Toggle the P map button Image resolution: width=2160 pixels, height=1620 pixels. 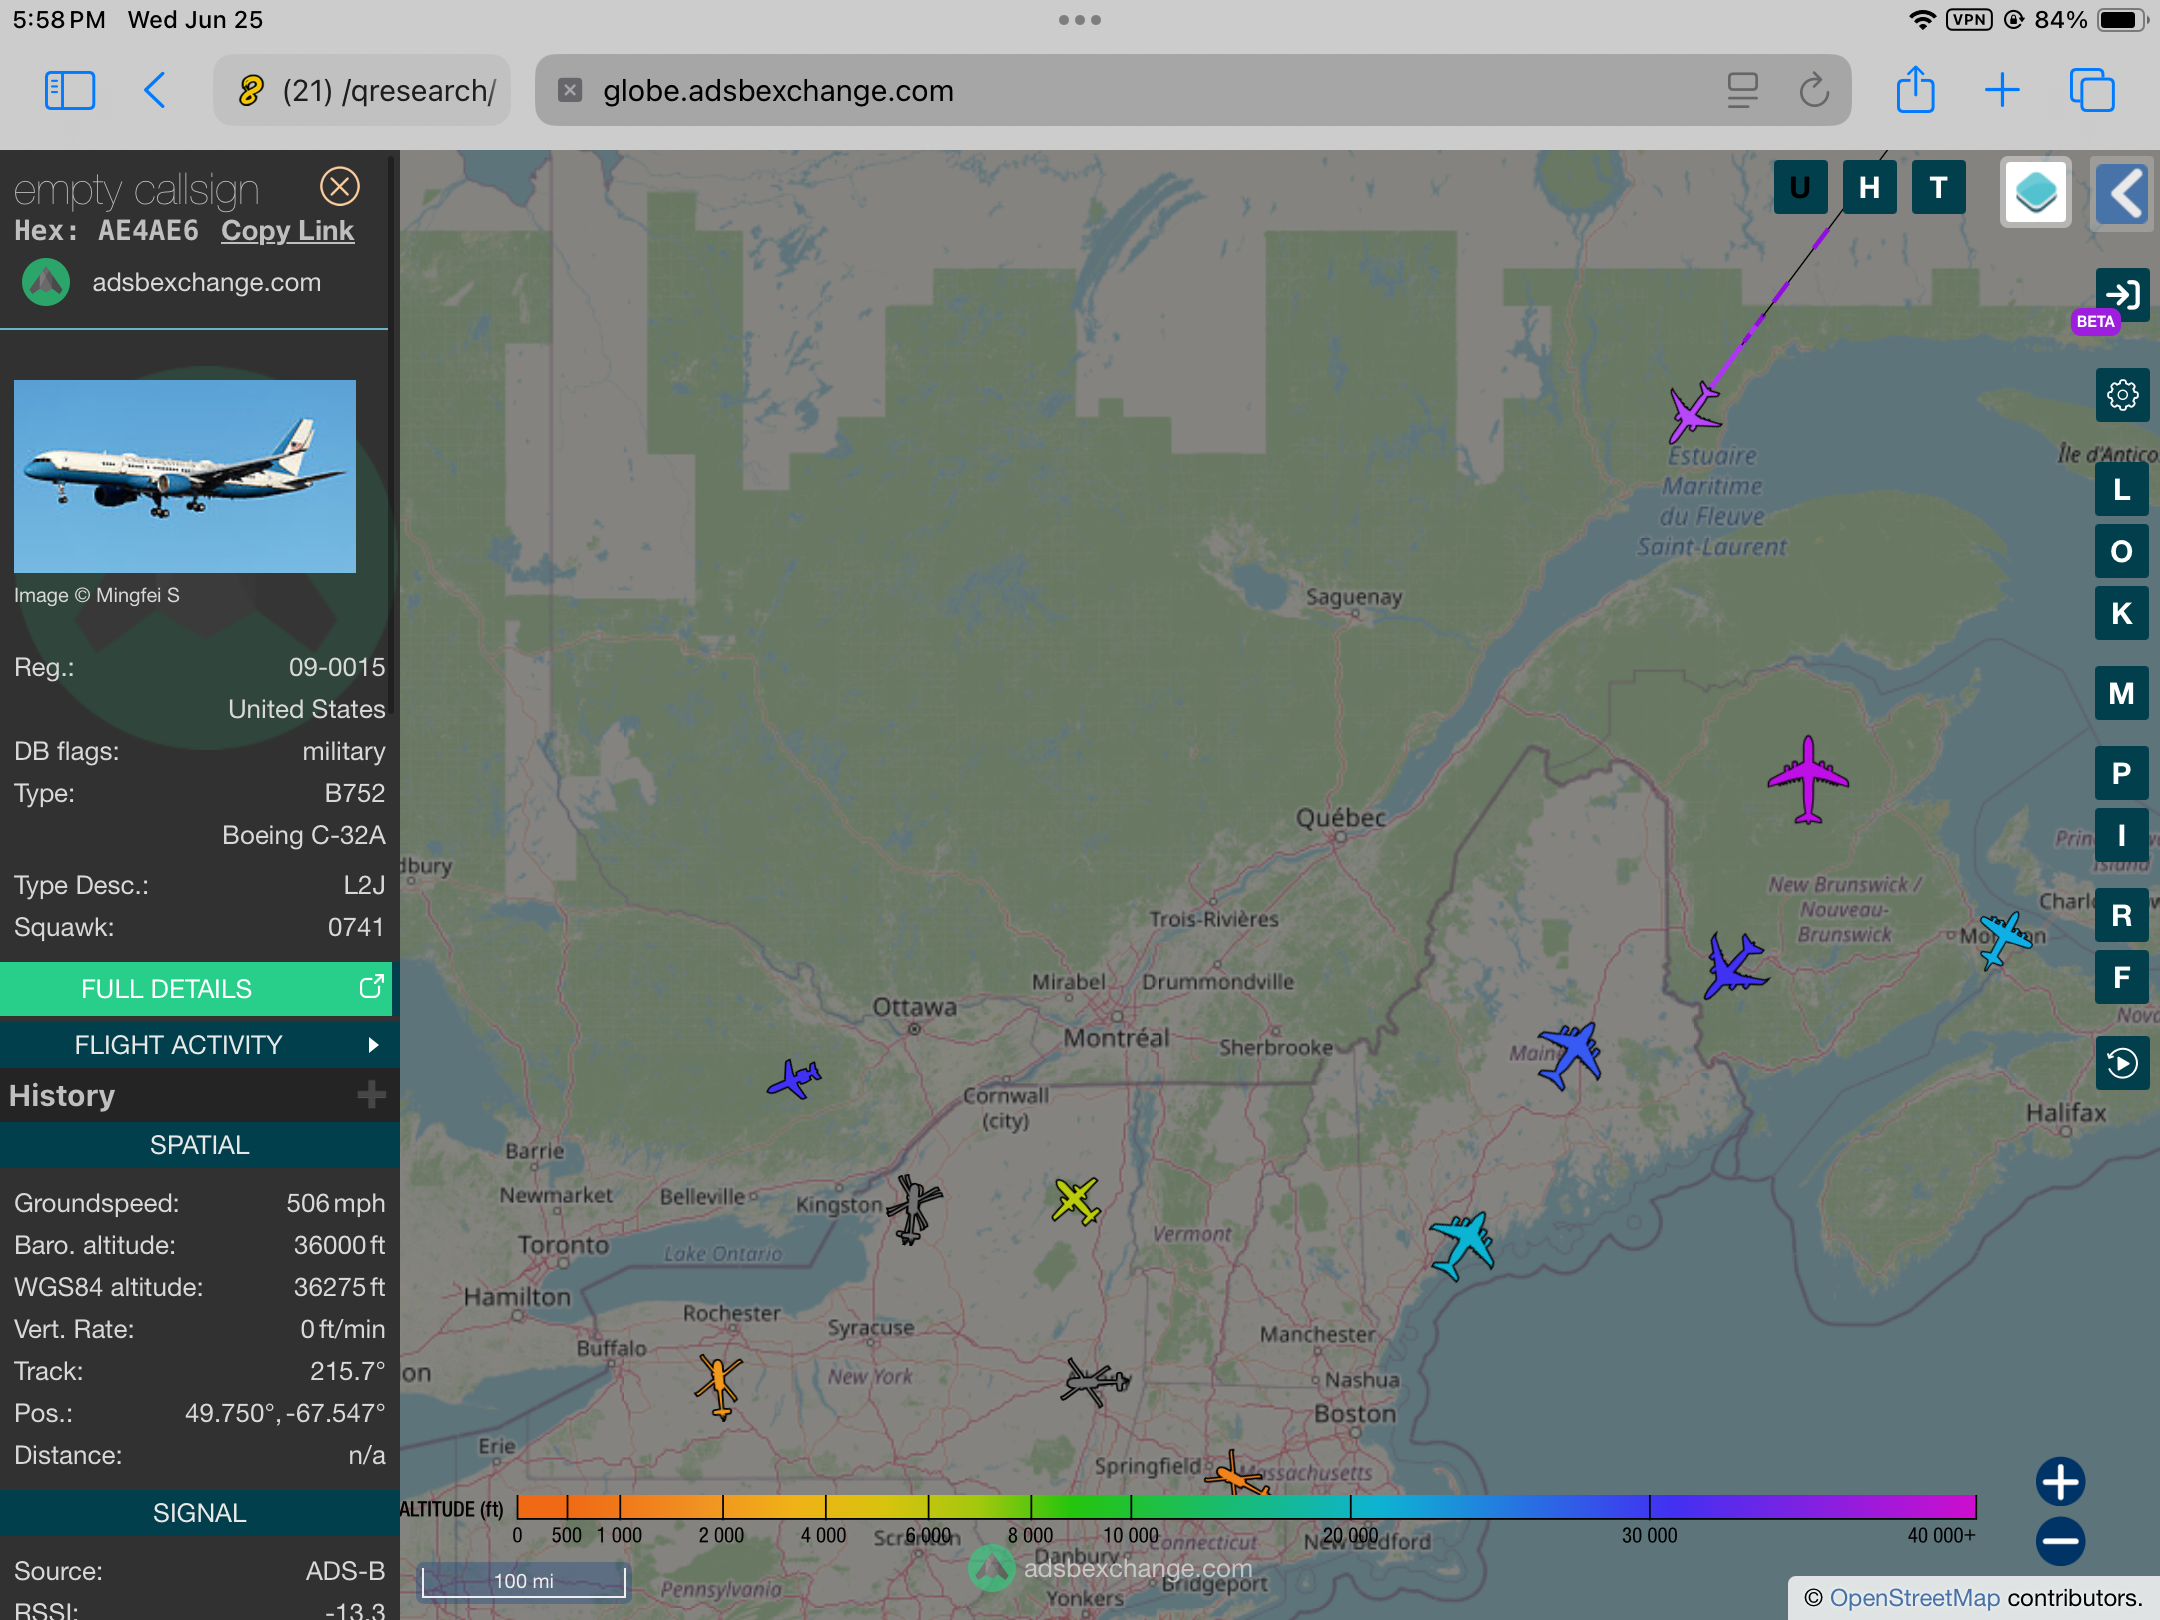tap(2122, 773)
